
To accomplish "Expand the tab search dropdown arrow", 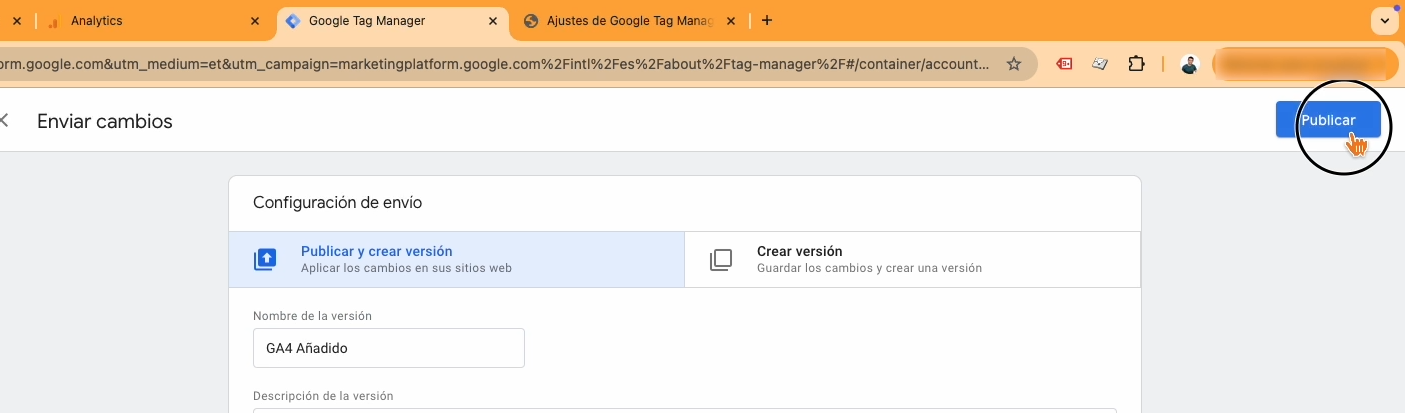I will (x=1385, y=20).
